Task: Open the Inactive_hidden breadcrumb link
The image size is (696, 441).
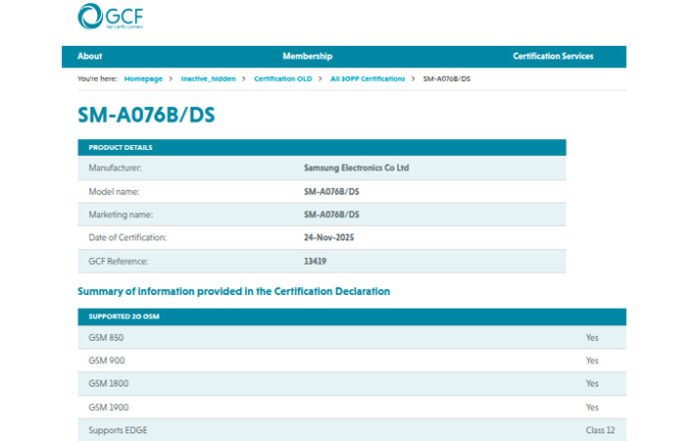Action: coord(208,79)
